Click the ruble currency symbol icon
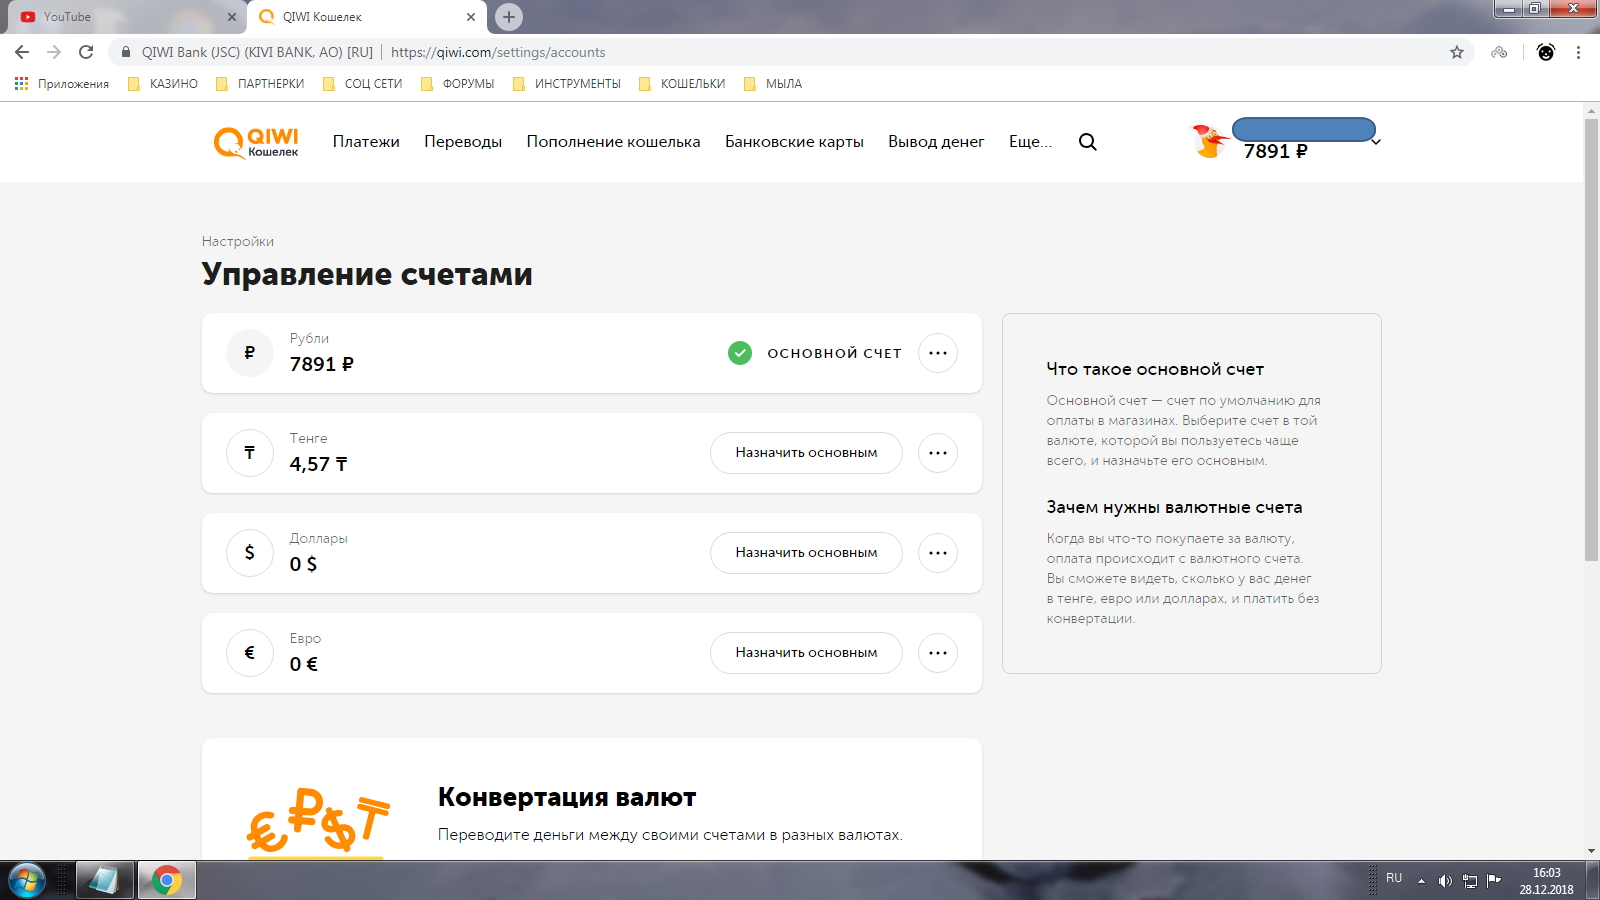The height and width of the screenshot is (900, 1600). (250, 353)
